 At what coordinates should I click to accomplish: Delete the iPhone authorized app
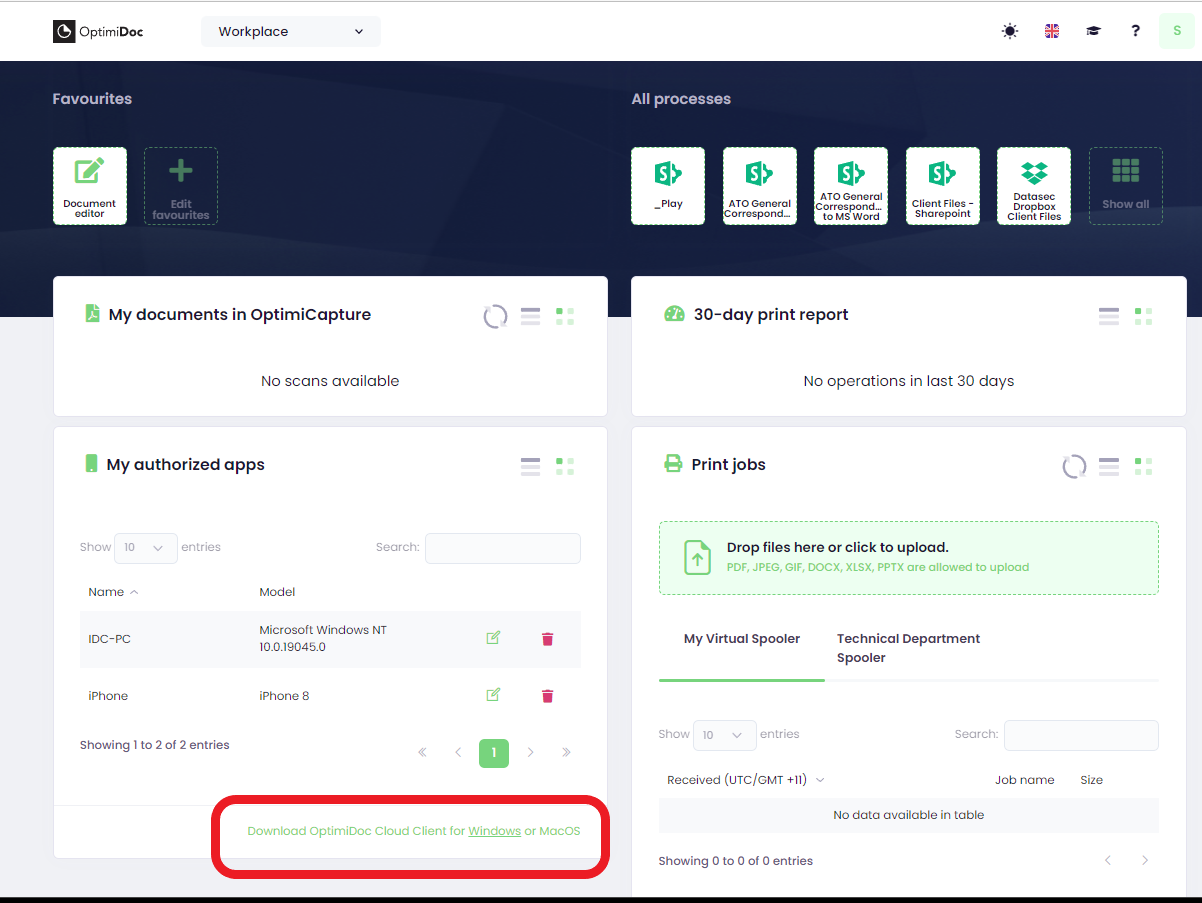pos(547,696)
